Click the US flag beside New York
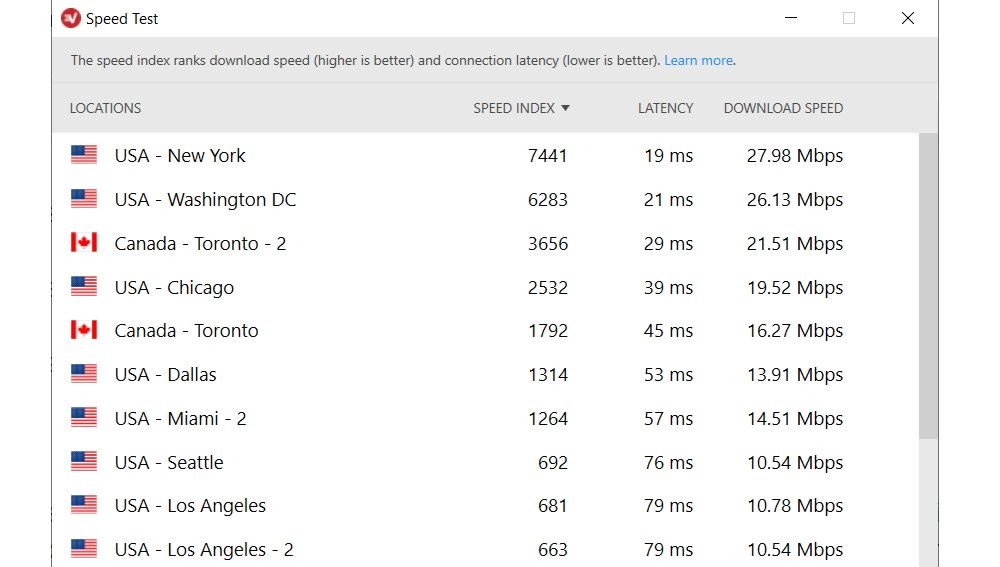Screen dimensions: 1000x567 (84, 155)
